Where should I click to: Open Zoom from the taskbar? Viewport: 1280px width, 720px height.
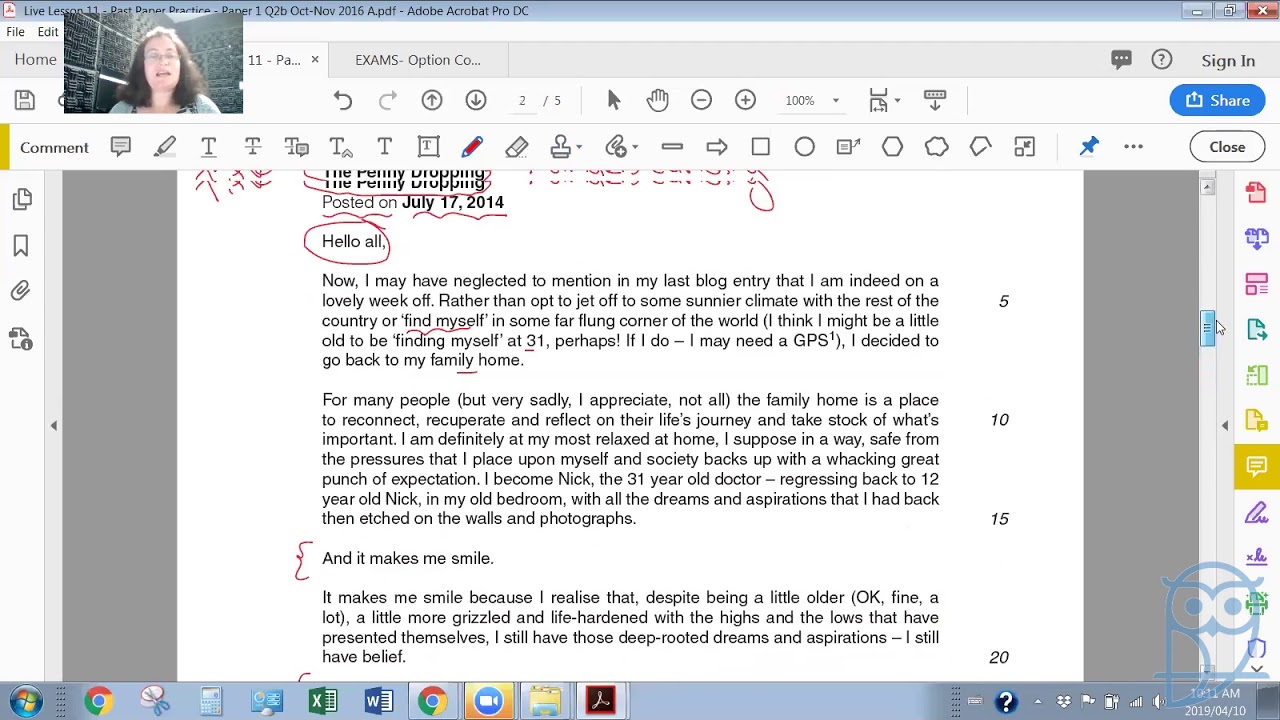(488, 701)
